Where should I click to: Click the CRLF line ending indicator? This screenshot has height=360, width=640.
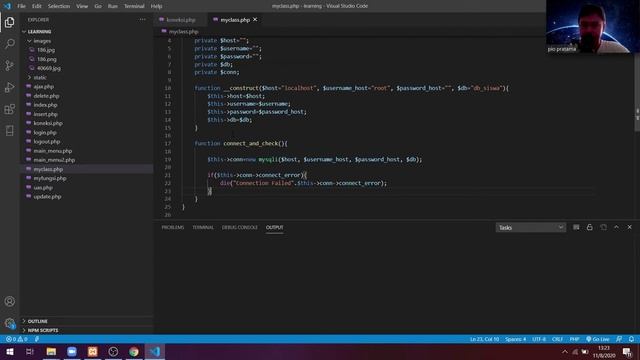pos(557,339)
